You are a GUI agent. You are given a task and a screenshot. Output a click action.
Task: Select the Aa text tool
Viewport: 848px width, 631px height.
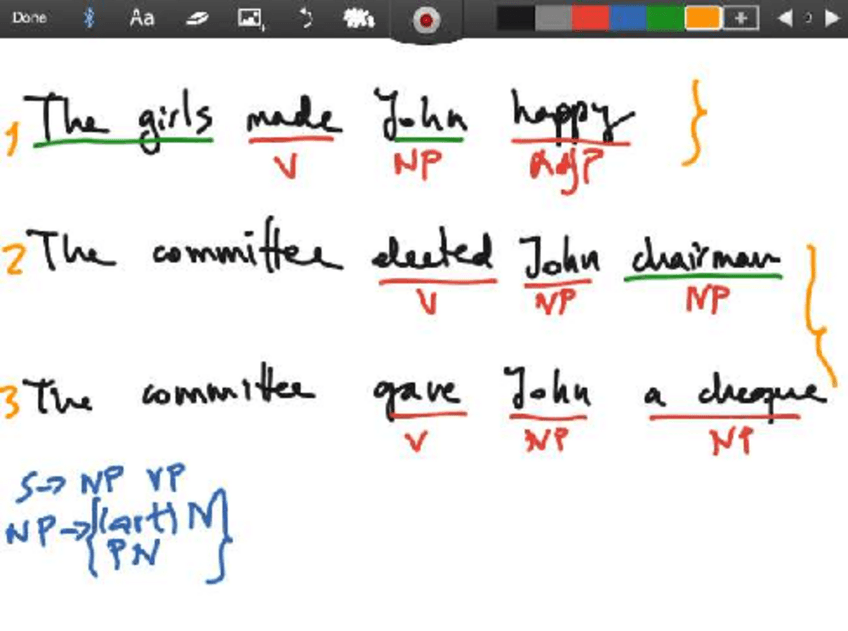[x=142, y=18]
